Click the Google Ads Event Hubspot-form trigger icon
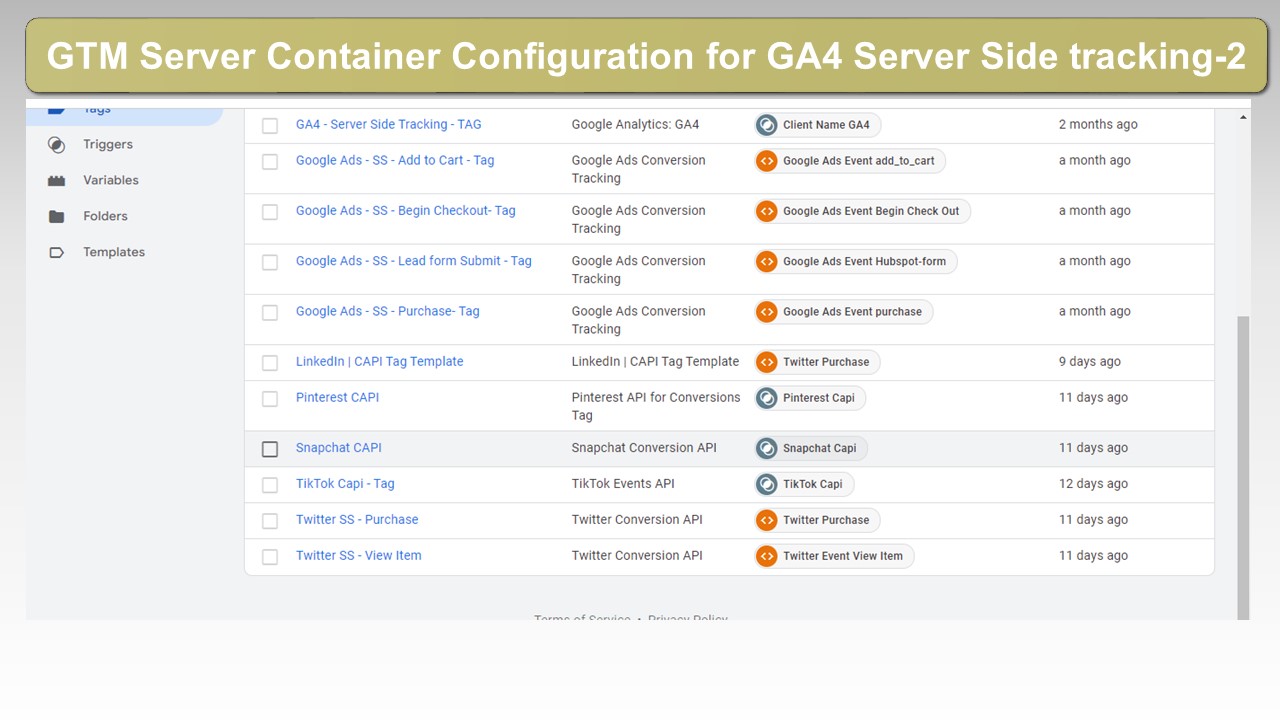The height and width of the screenshot is (720, 1280). (767, 262)
